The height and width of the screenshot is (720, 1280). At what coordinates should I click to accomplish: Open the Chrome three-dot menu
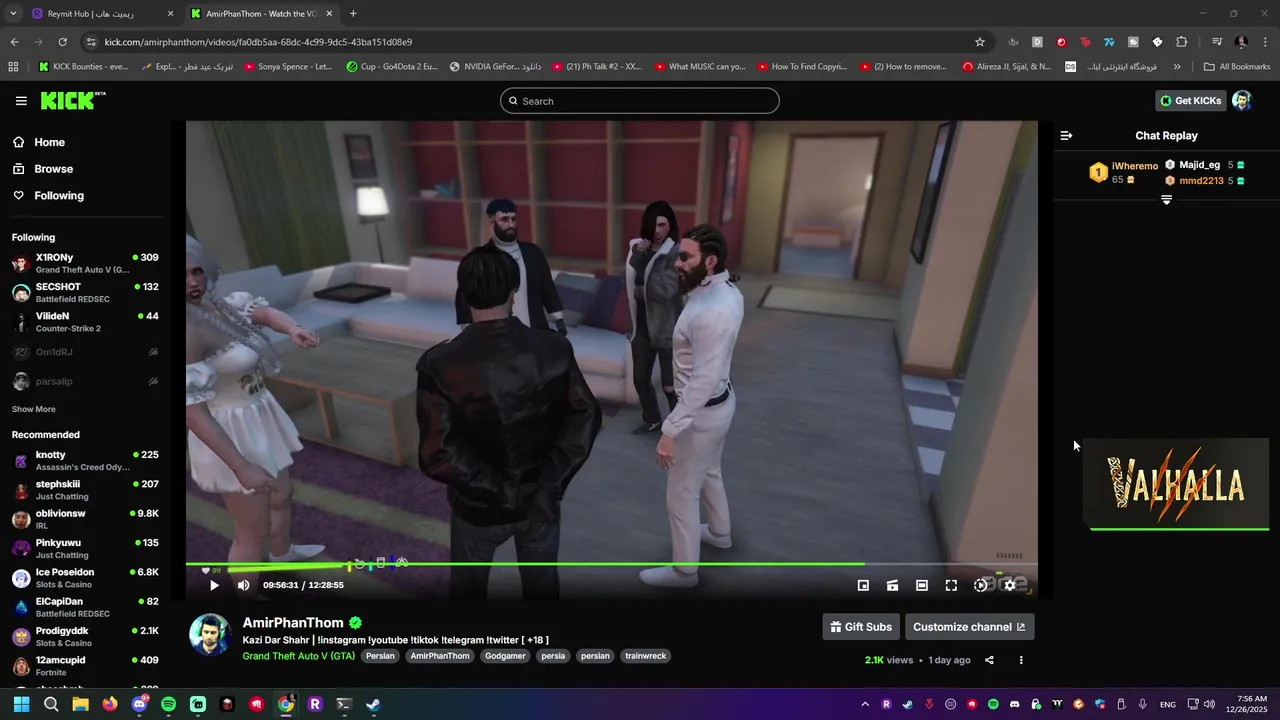pyautogui.click(x=1265, y=42)
